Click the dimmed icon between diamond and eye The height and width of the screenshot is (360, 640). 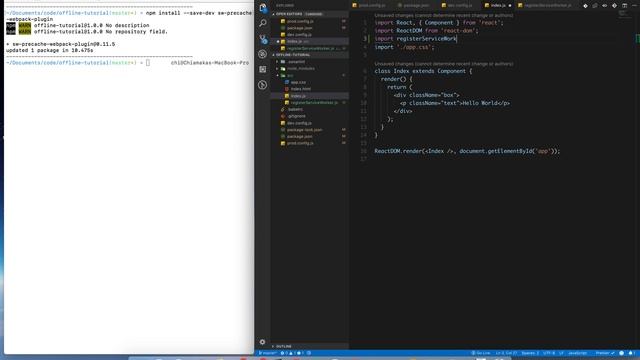click(x=595, y=6)
